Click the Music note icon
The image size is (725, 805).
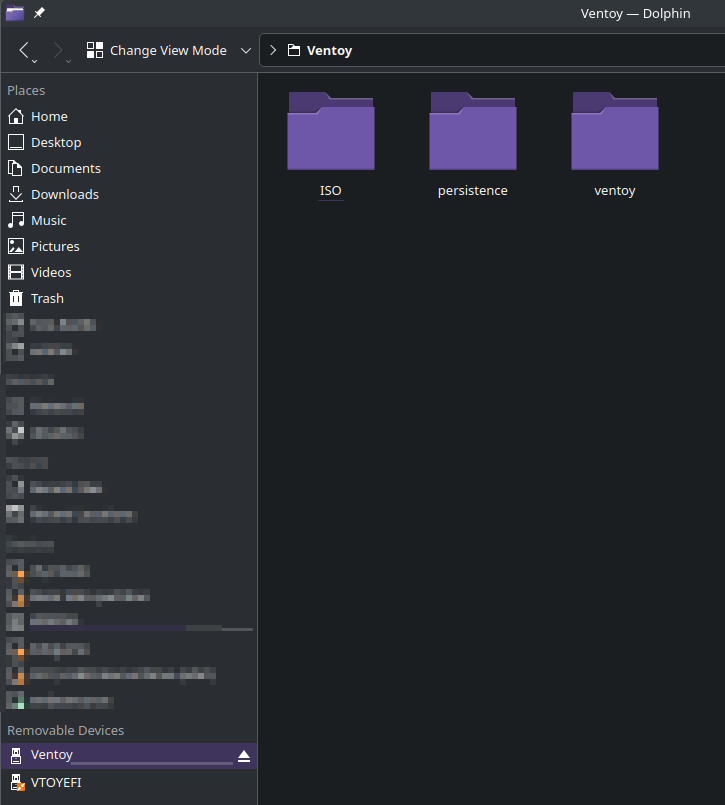coord(16,220)
